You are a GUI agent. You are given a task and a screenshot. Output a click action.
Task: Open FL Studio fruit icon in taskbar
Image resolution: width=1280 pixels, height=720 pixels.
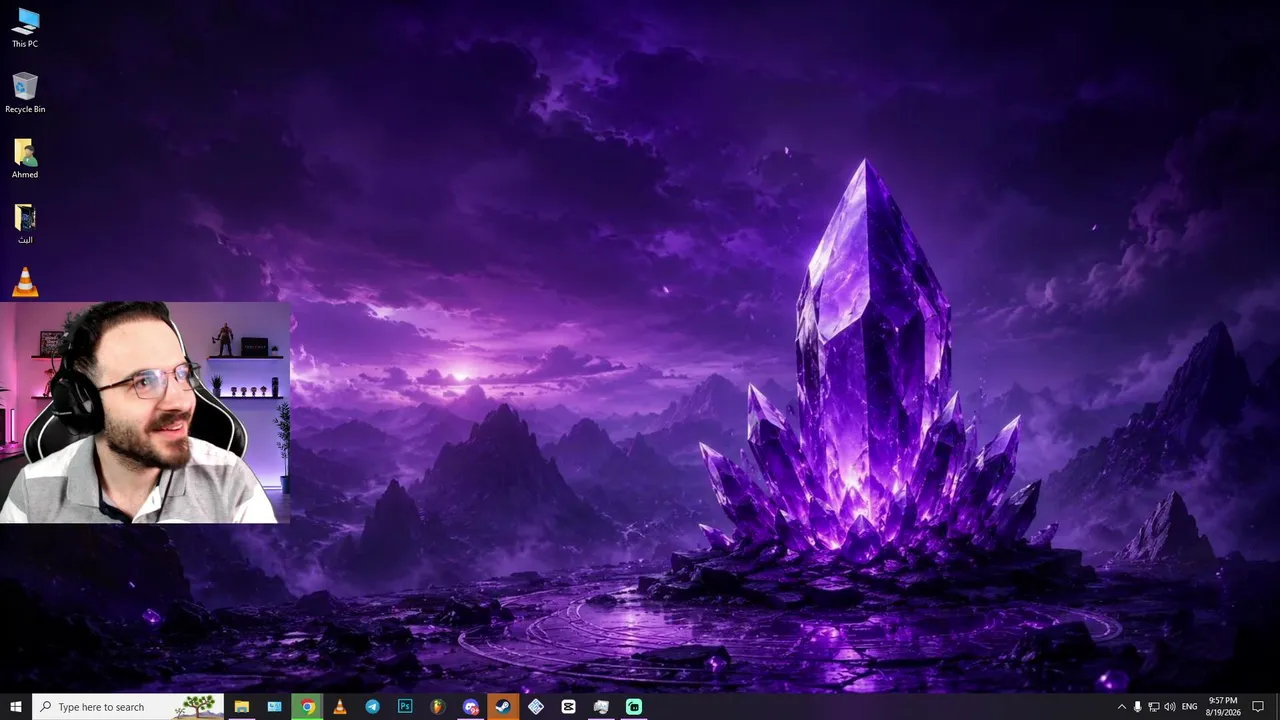pyautogui.click(x=438, y=707)
